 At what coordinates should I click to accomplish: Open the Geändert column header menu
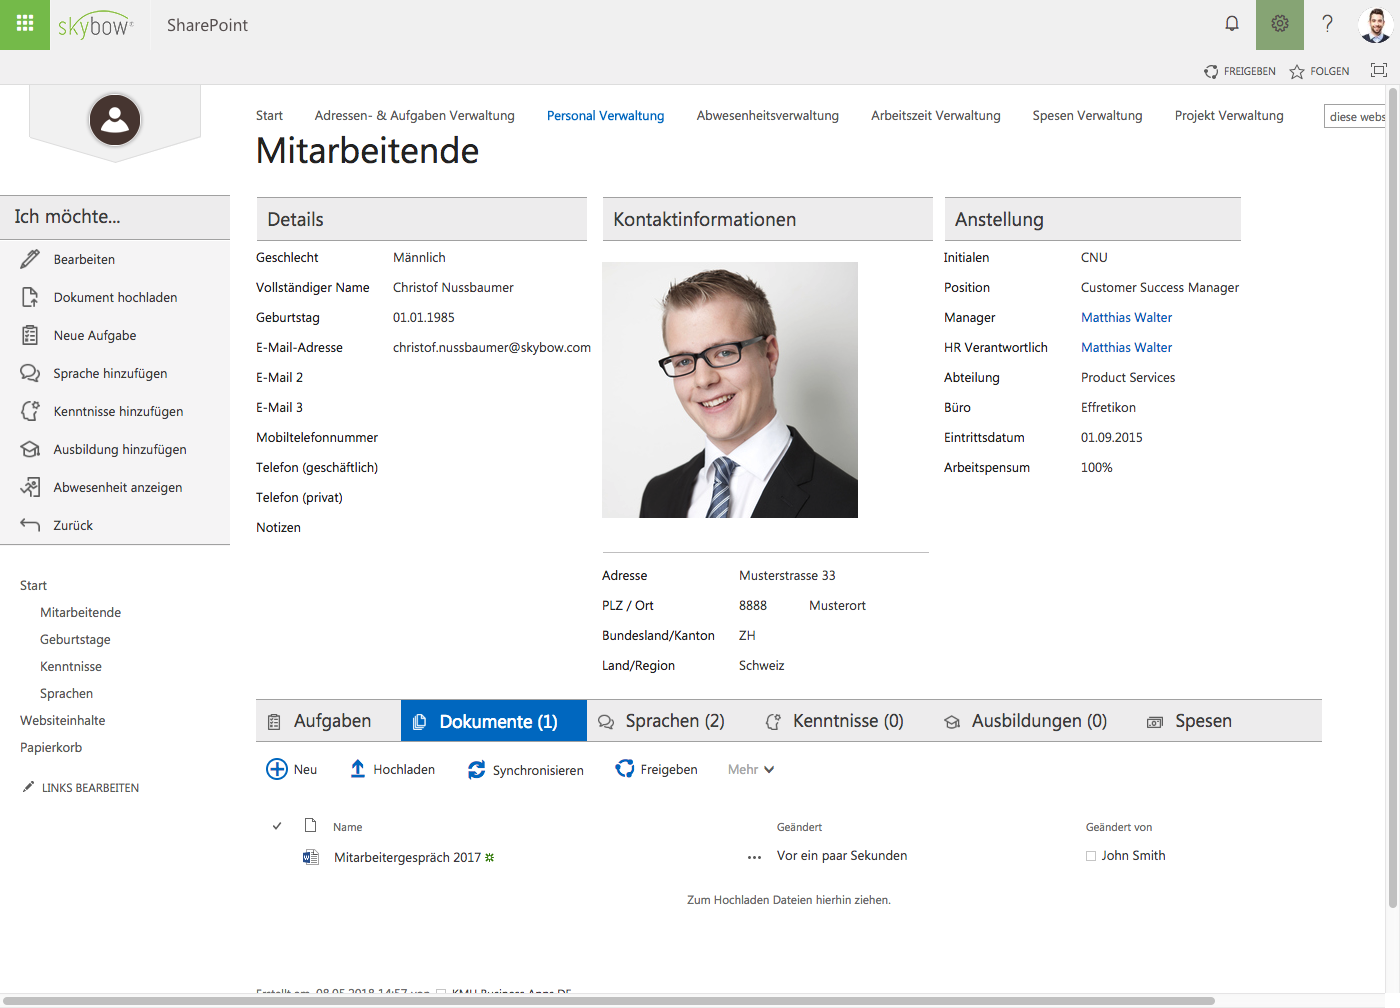[799, 827]
